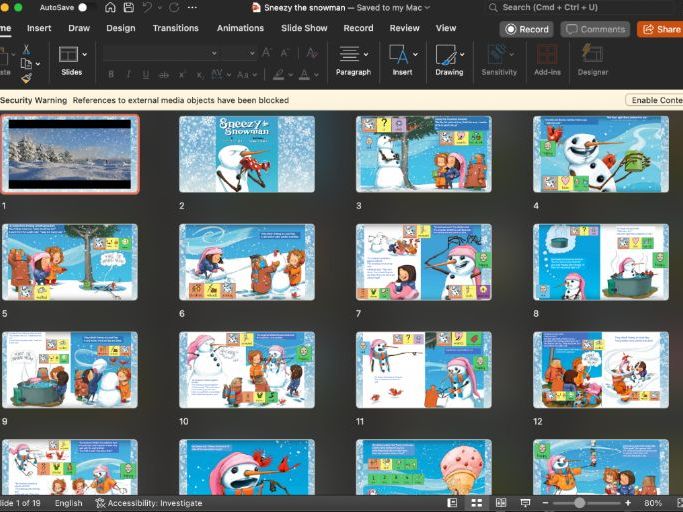
Task: Toggle Bold formatting
Action: [111, 75]
